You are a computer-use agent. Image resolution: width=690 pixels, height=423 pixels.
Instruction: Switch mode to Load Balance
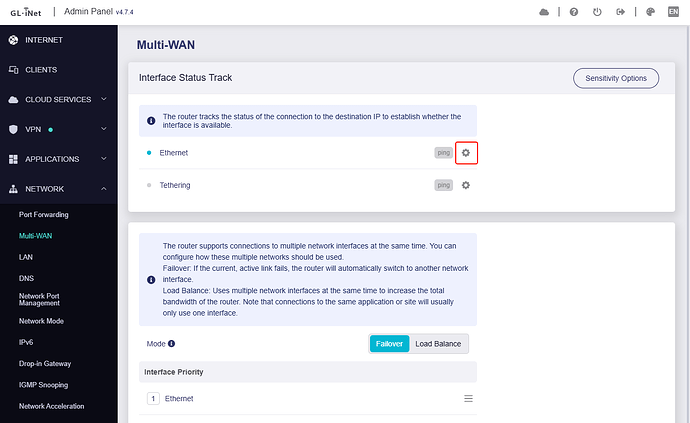tap(438, 344)
